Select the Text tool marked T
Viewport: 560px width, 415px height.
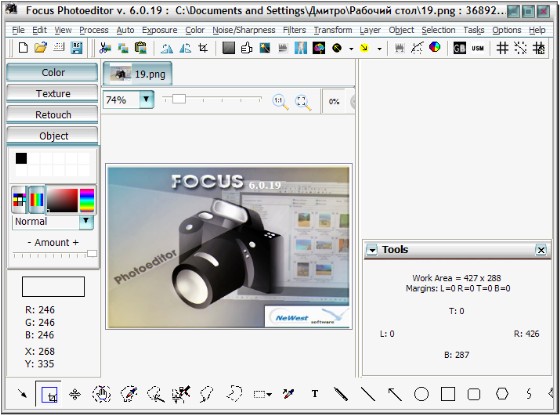point(315,394)
